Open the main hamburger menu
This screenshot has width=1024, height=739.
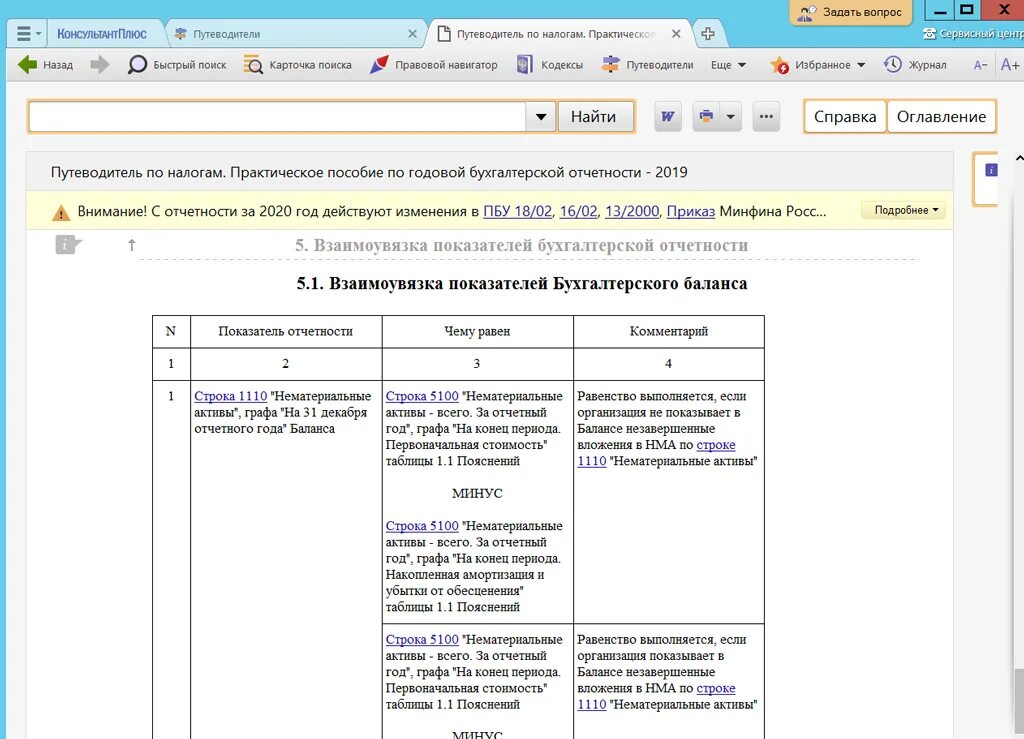[x=24, y=33]
